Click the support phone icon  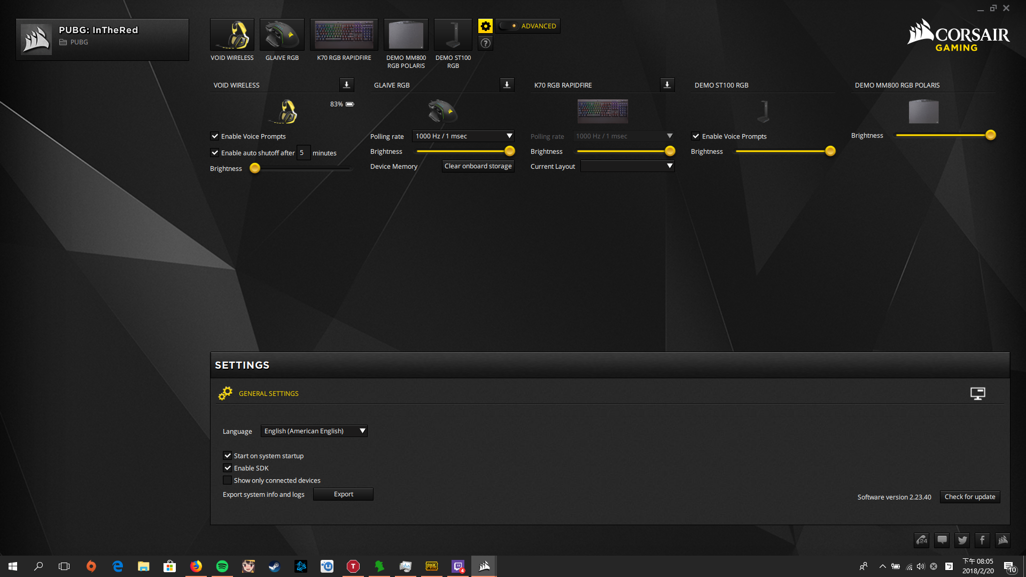[x=921, y=540]
